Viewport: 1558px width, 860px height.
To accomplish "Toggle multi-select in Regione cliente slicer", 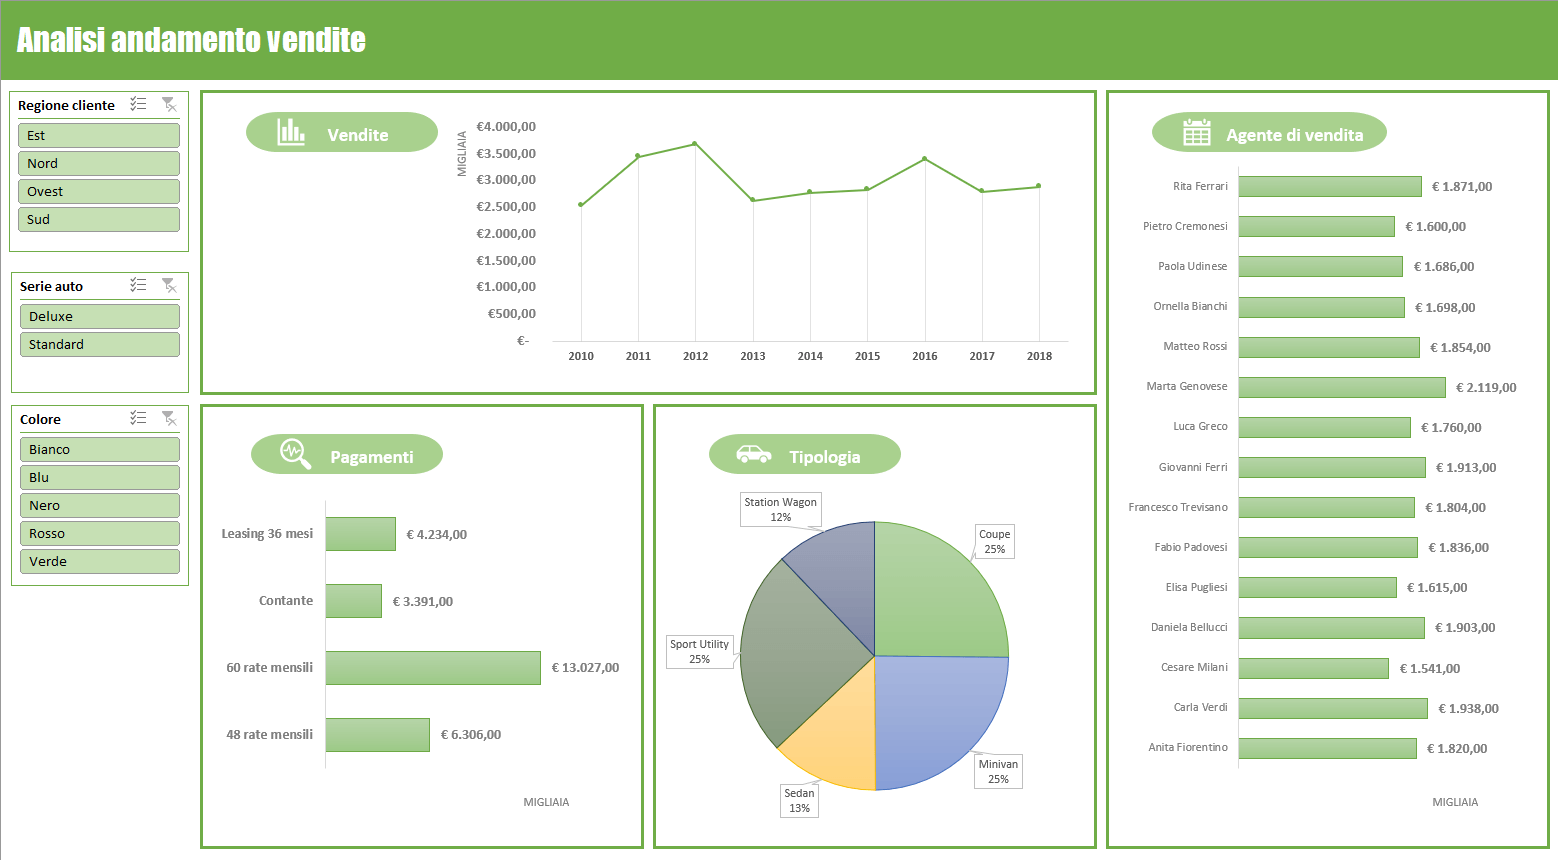I will click(138, 104).
